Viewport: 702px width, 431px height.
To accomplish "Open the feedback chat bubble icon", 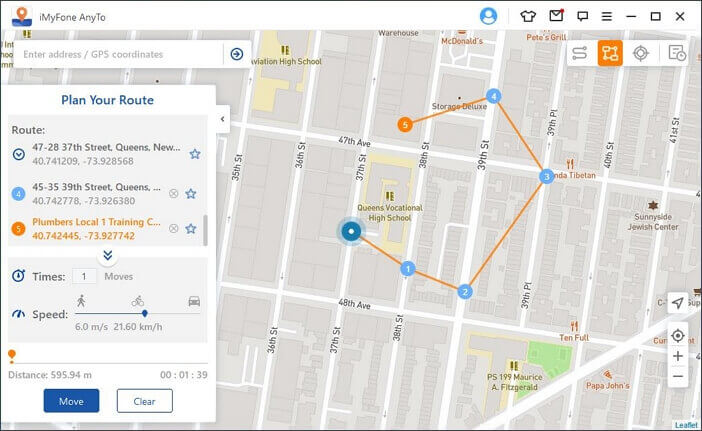I will 582,16.
